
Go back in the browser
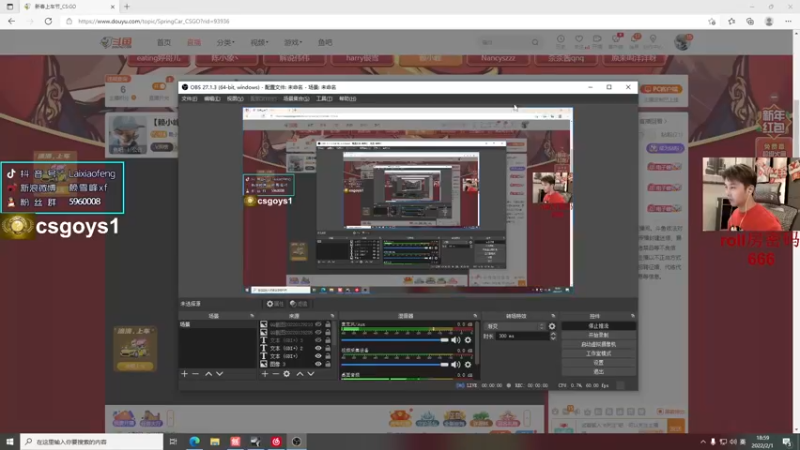point(12,21)
